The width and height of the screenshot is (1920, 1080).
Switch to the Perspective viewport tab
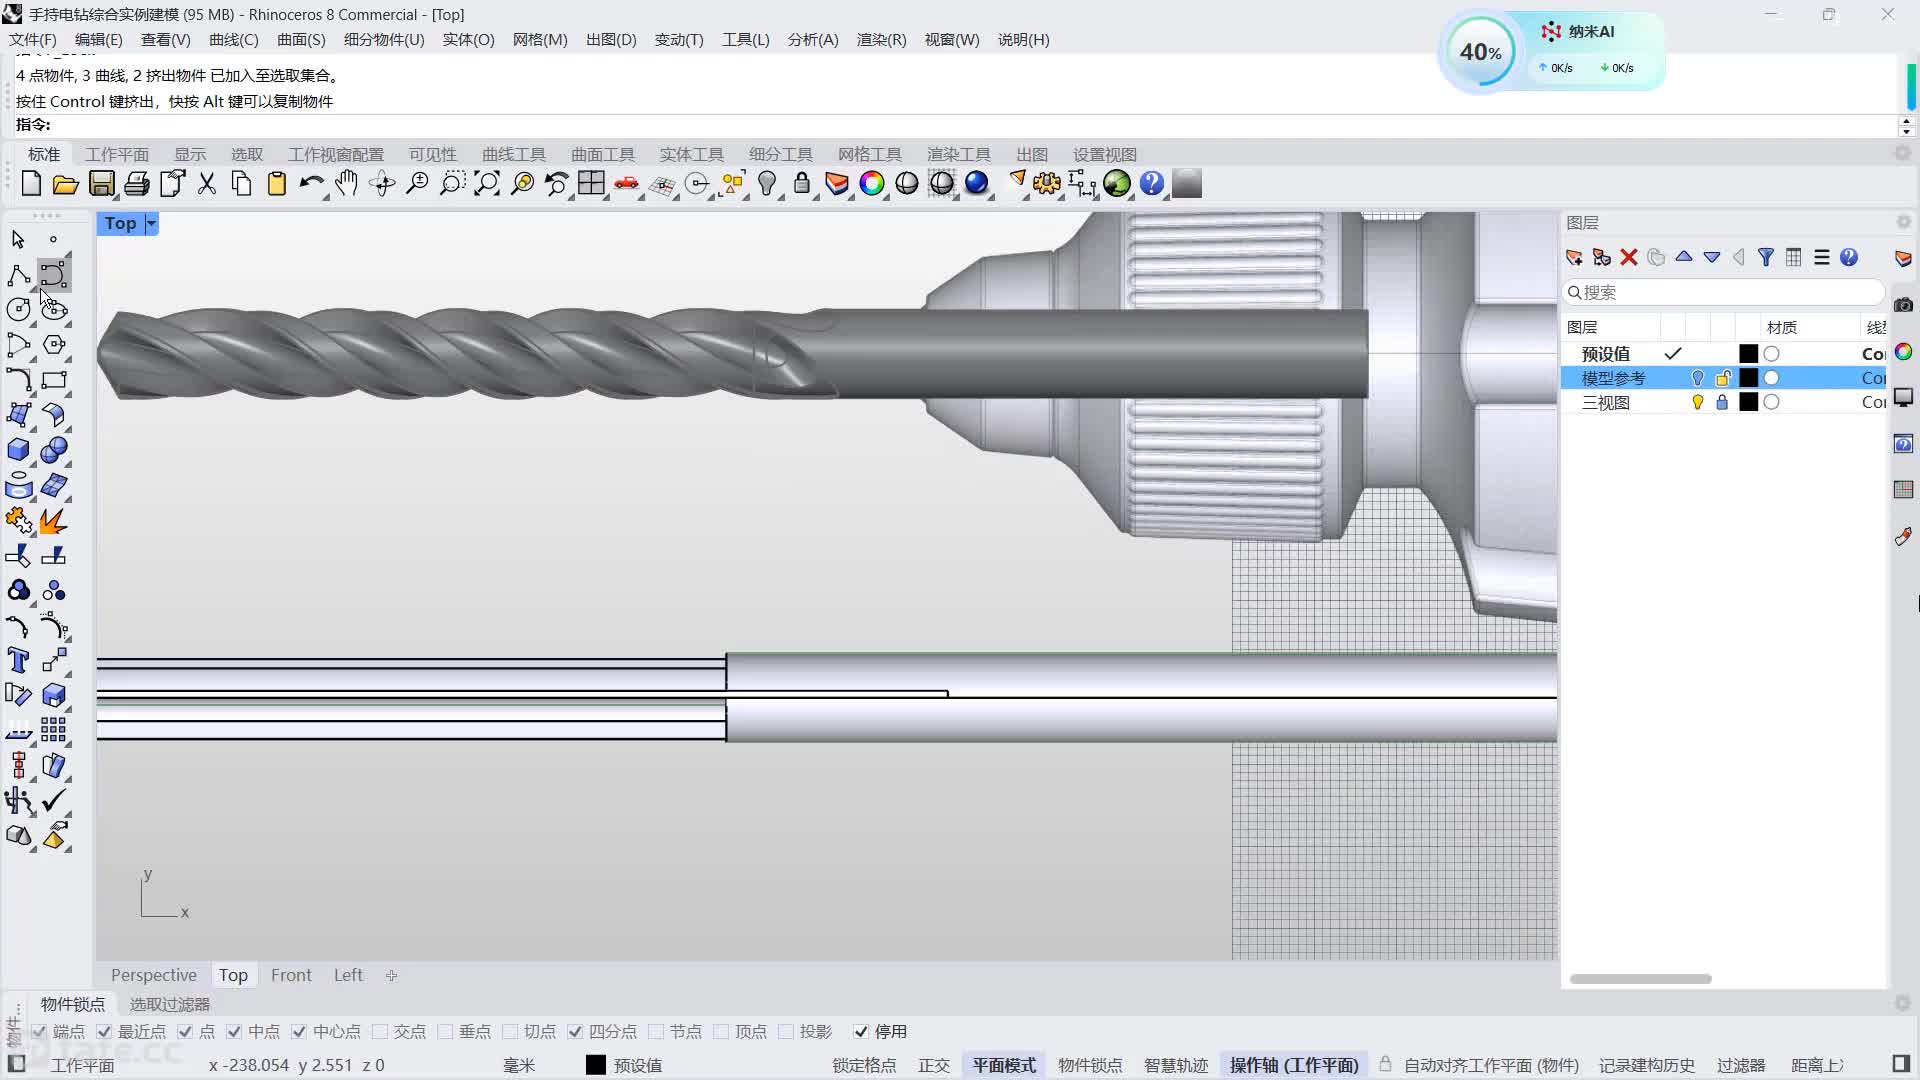(154, 975)
